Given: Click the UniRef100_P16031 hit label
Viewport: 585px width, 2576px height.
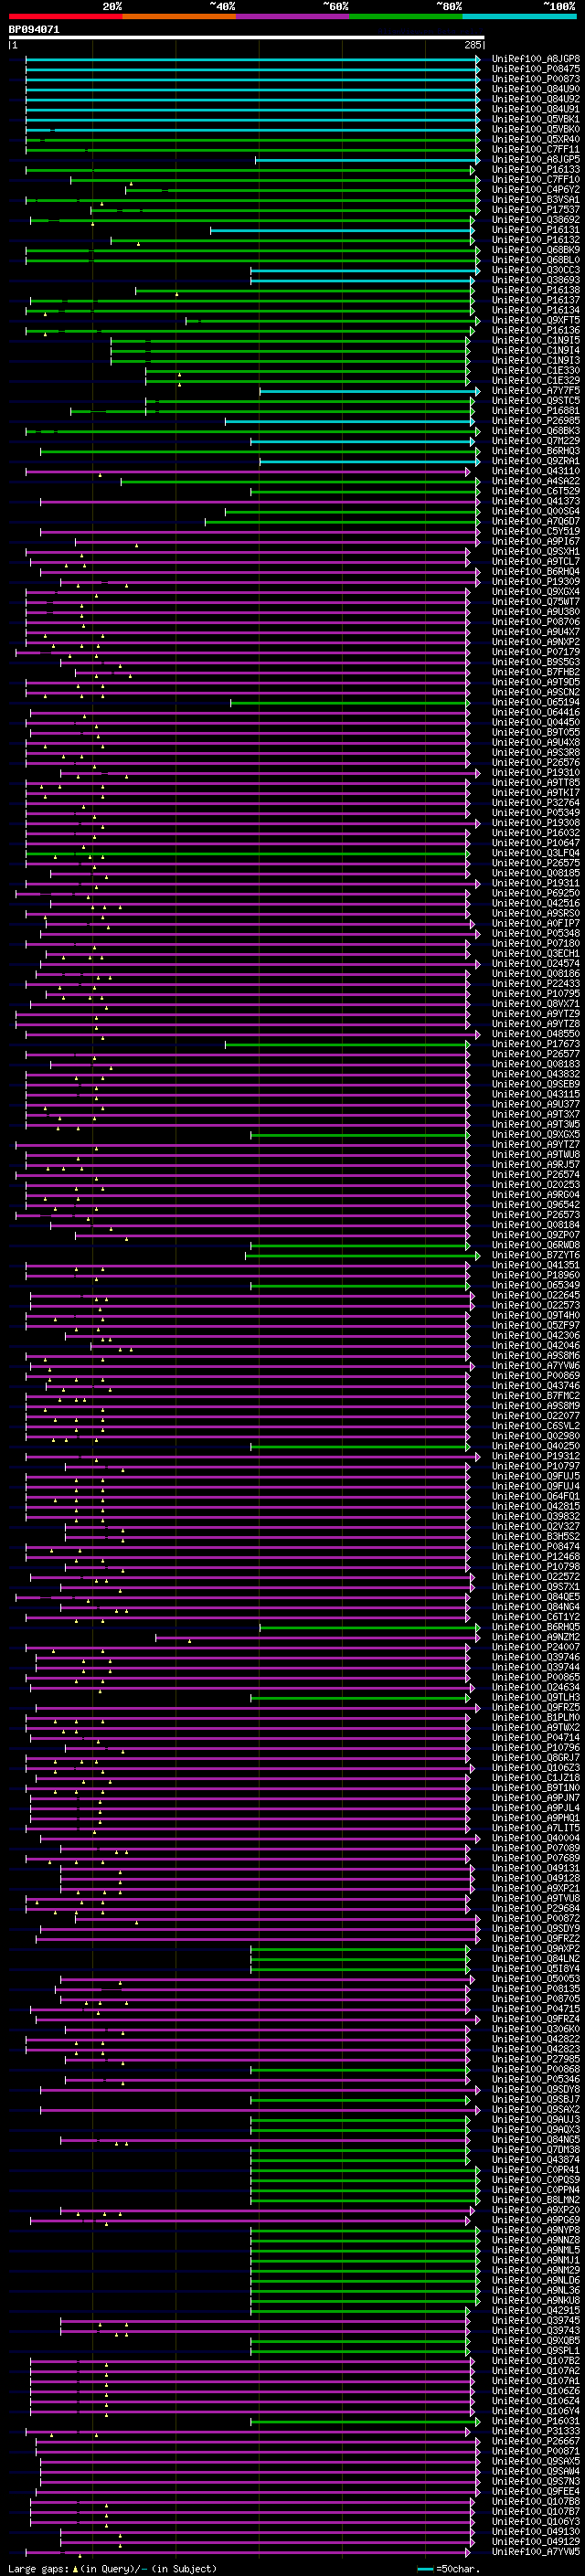Looking at the screenshot, I should [535, 2422].
